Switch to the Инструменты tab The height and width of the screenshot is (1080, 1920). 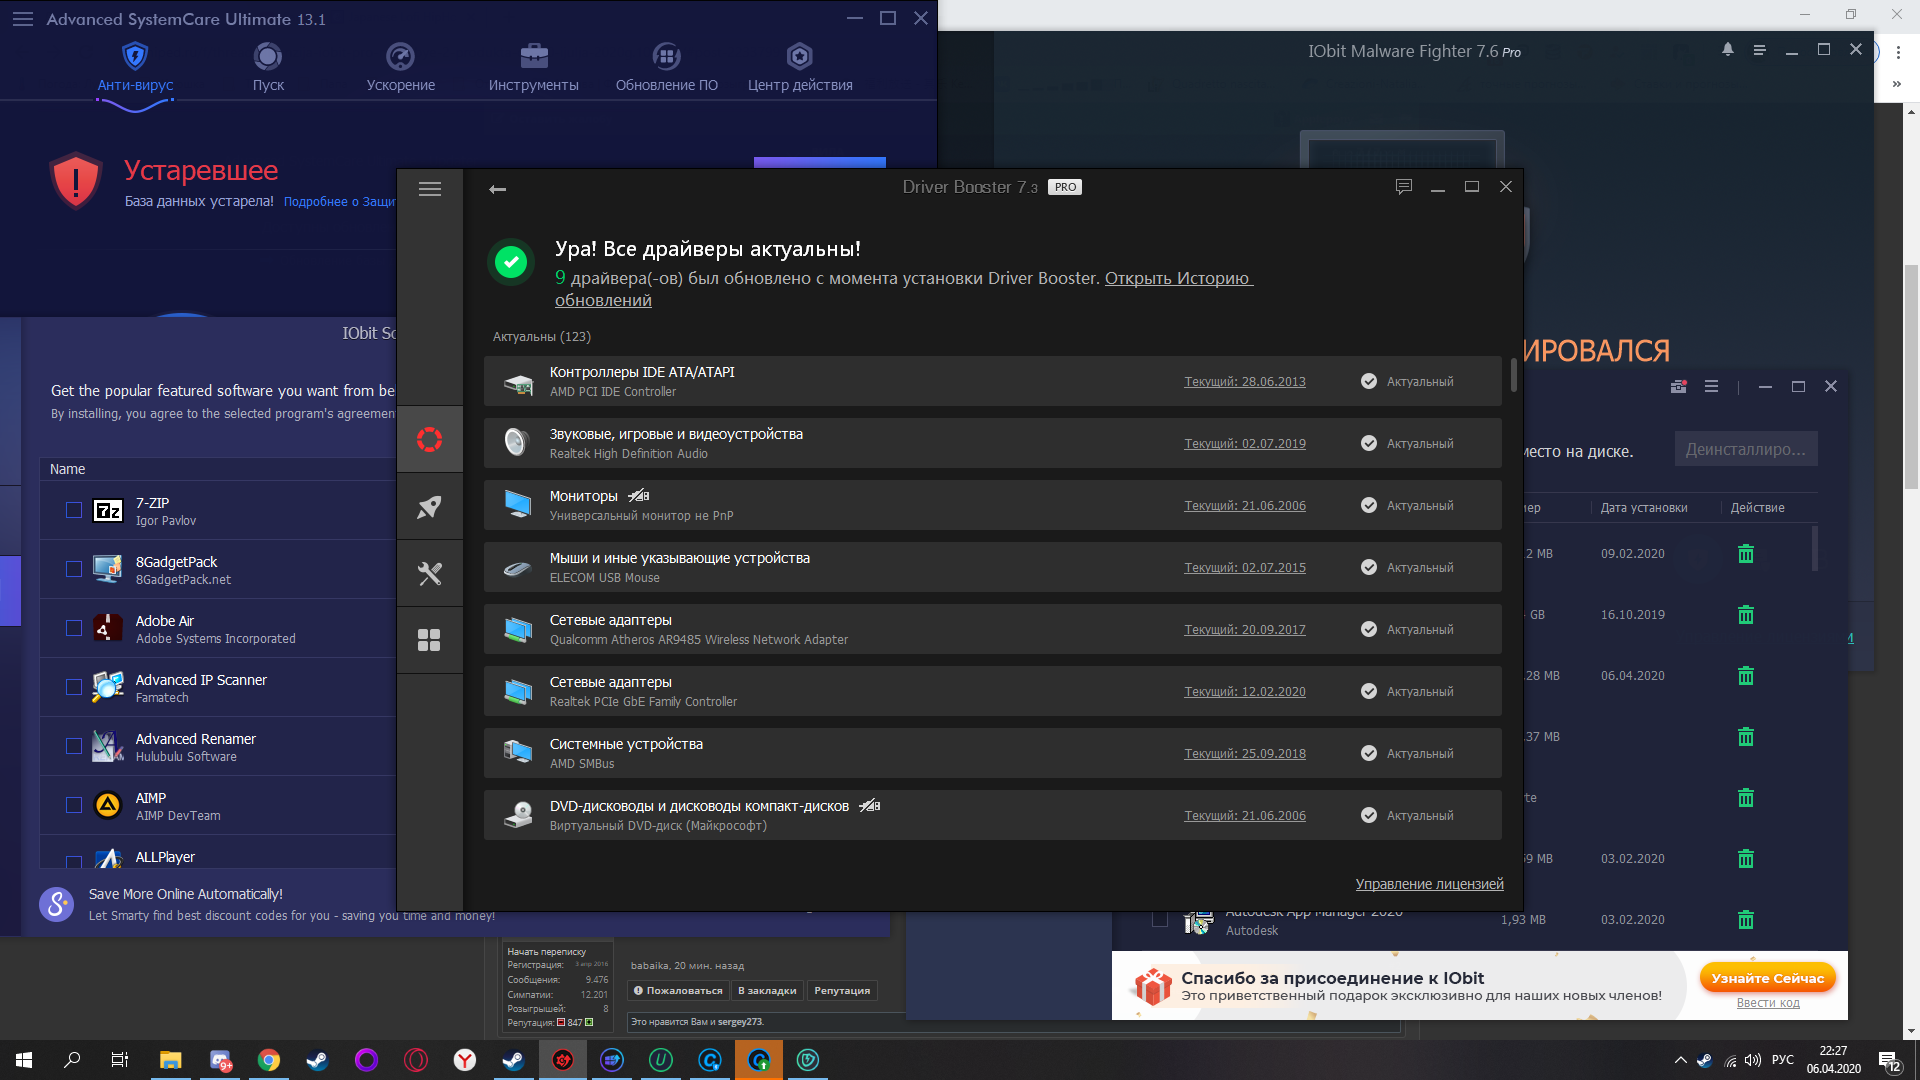coord(533,68)
